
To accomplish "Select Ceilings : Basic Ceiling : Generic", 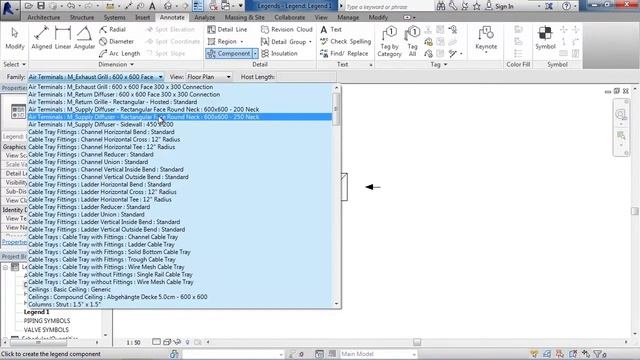I will click(x=180, y=289).
